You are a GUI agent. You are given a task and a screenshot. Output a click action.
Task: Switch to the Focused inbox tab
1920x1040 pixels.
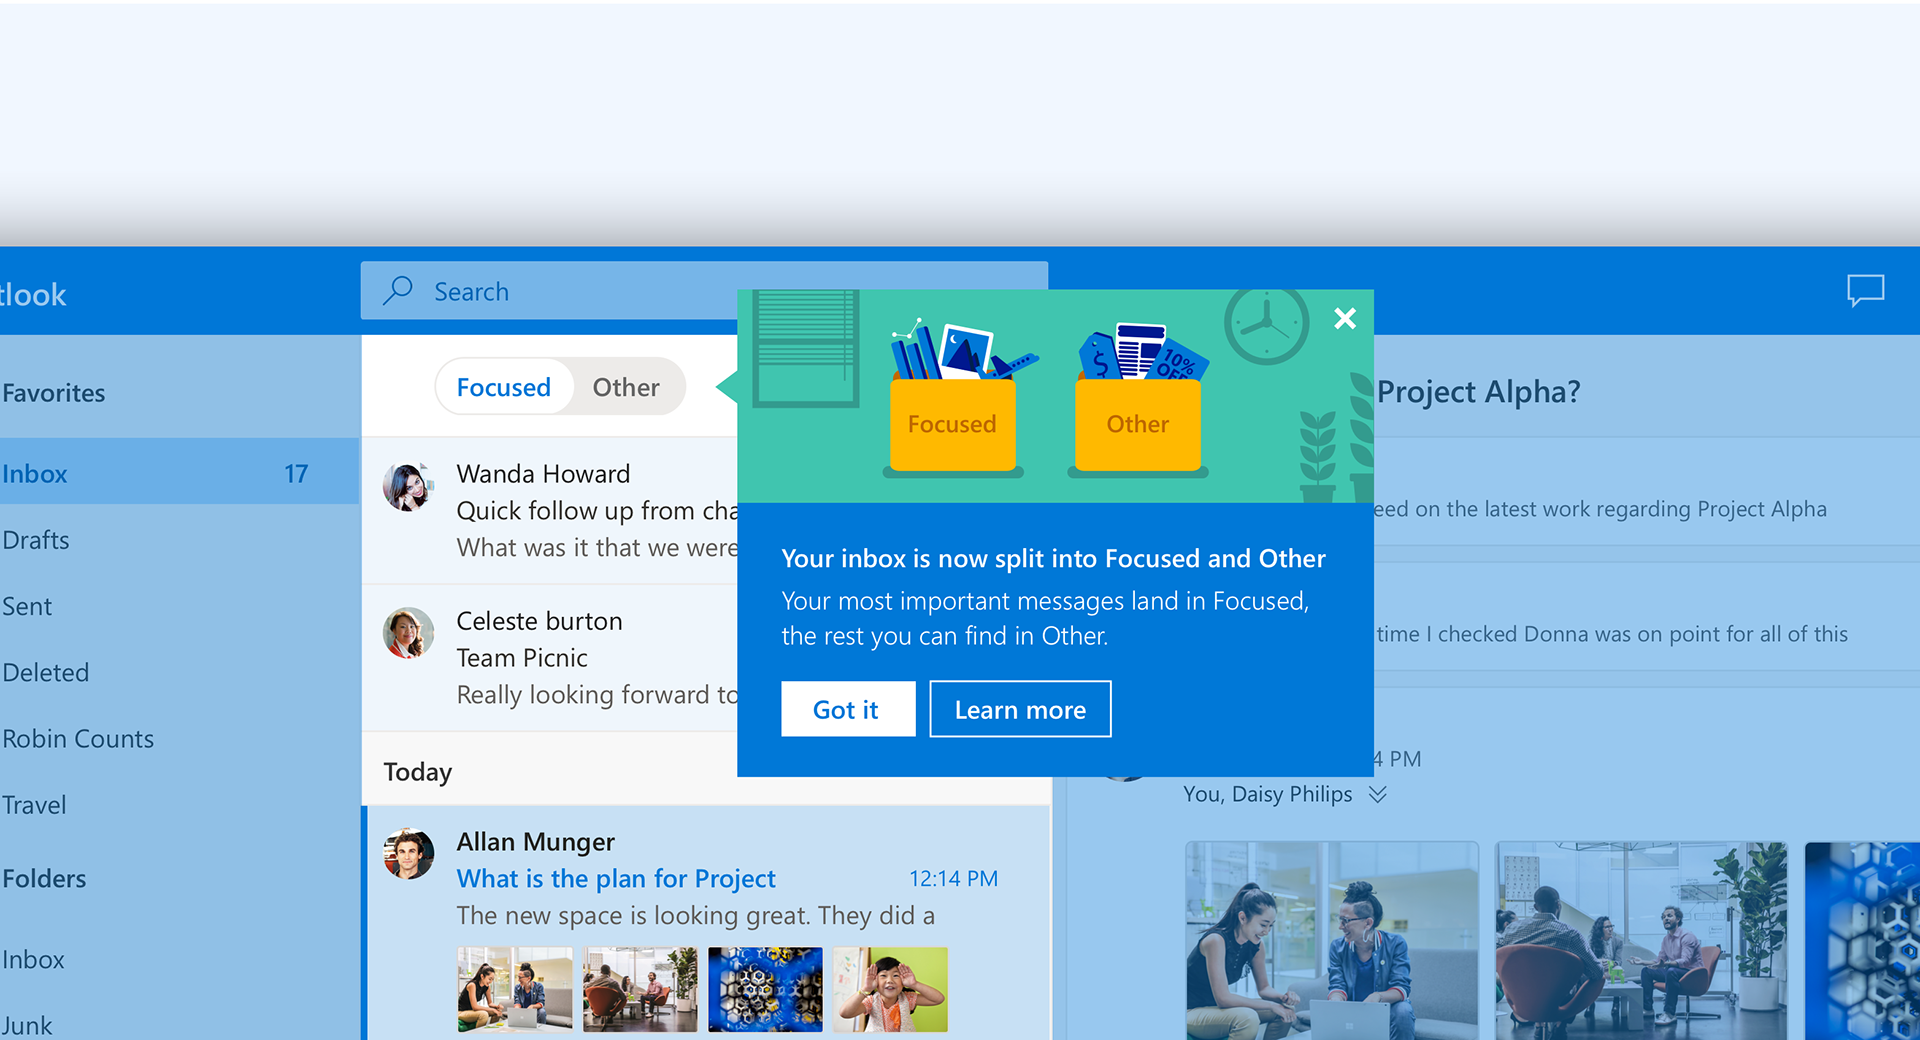pos(503,387)
